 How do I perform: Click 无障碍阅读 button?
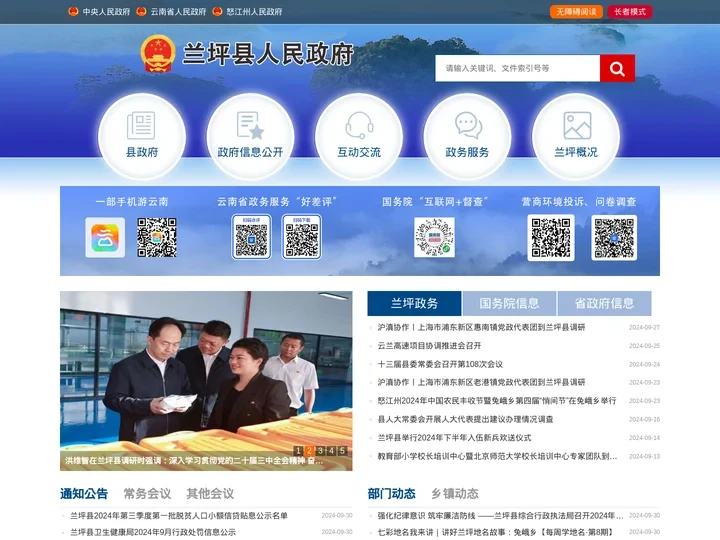click(576, 11)
